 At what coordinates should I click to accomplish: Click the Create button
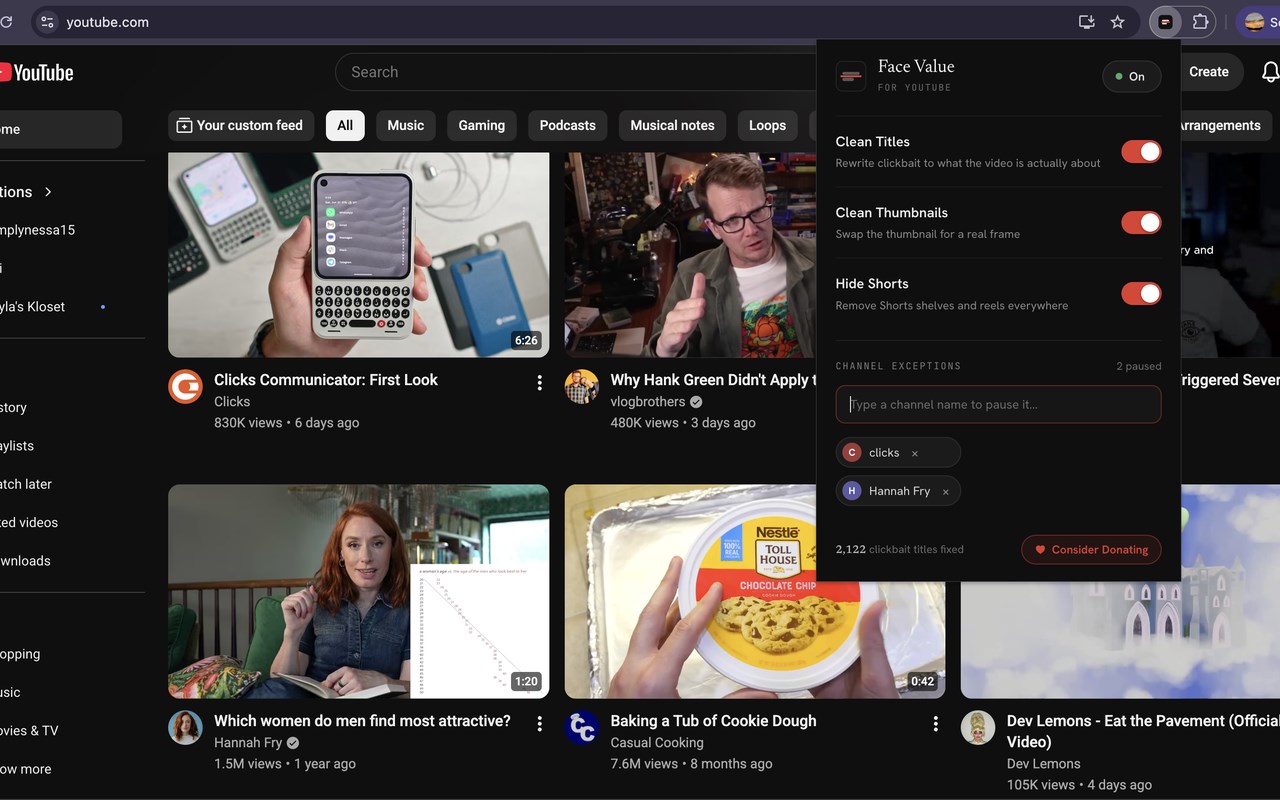(1209, 72)
